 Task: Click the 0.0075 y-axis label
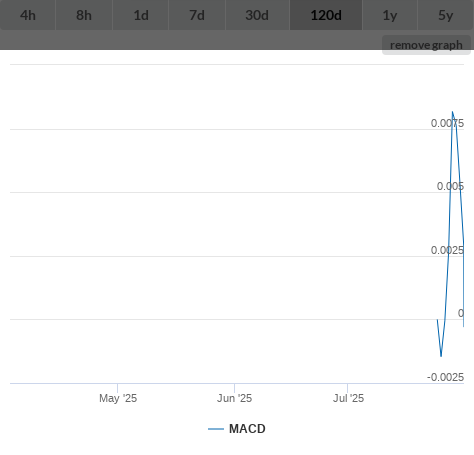447,123
